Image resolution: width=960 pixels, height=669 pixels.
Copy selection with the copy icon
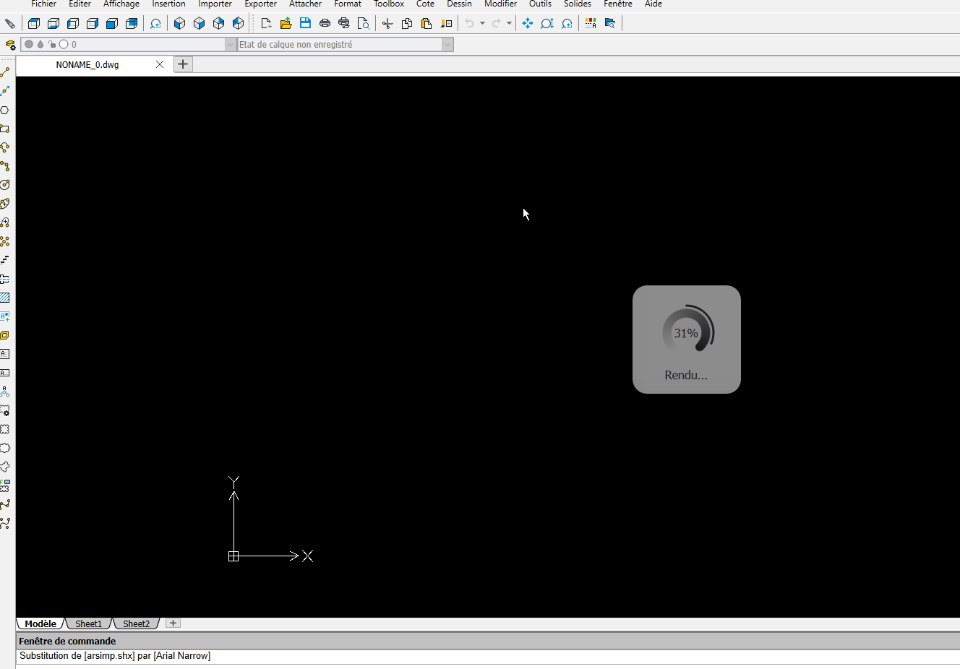point(407,24)
